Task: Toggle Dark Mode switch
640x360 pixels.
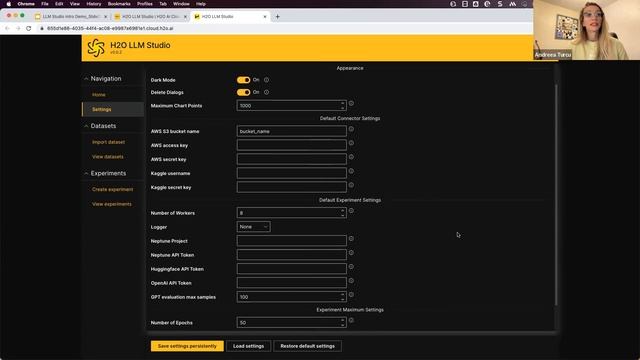Action: [x=243, y=80]
